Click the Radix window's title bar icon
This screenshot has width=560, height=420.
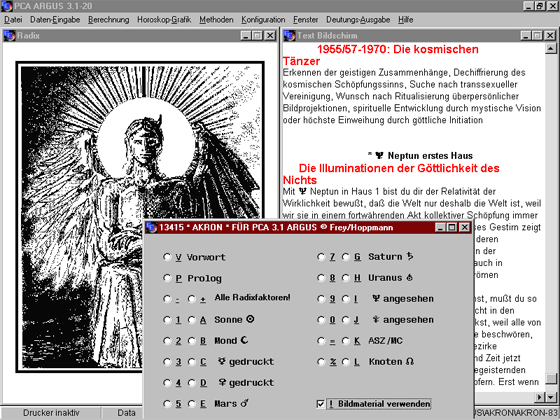9,35
